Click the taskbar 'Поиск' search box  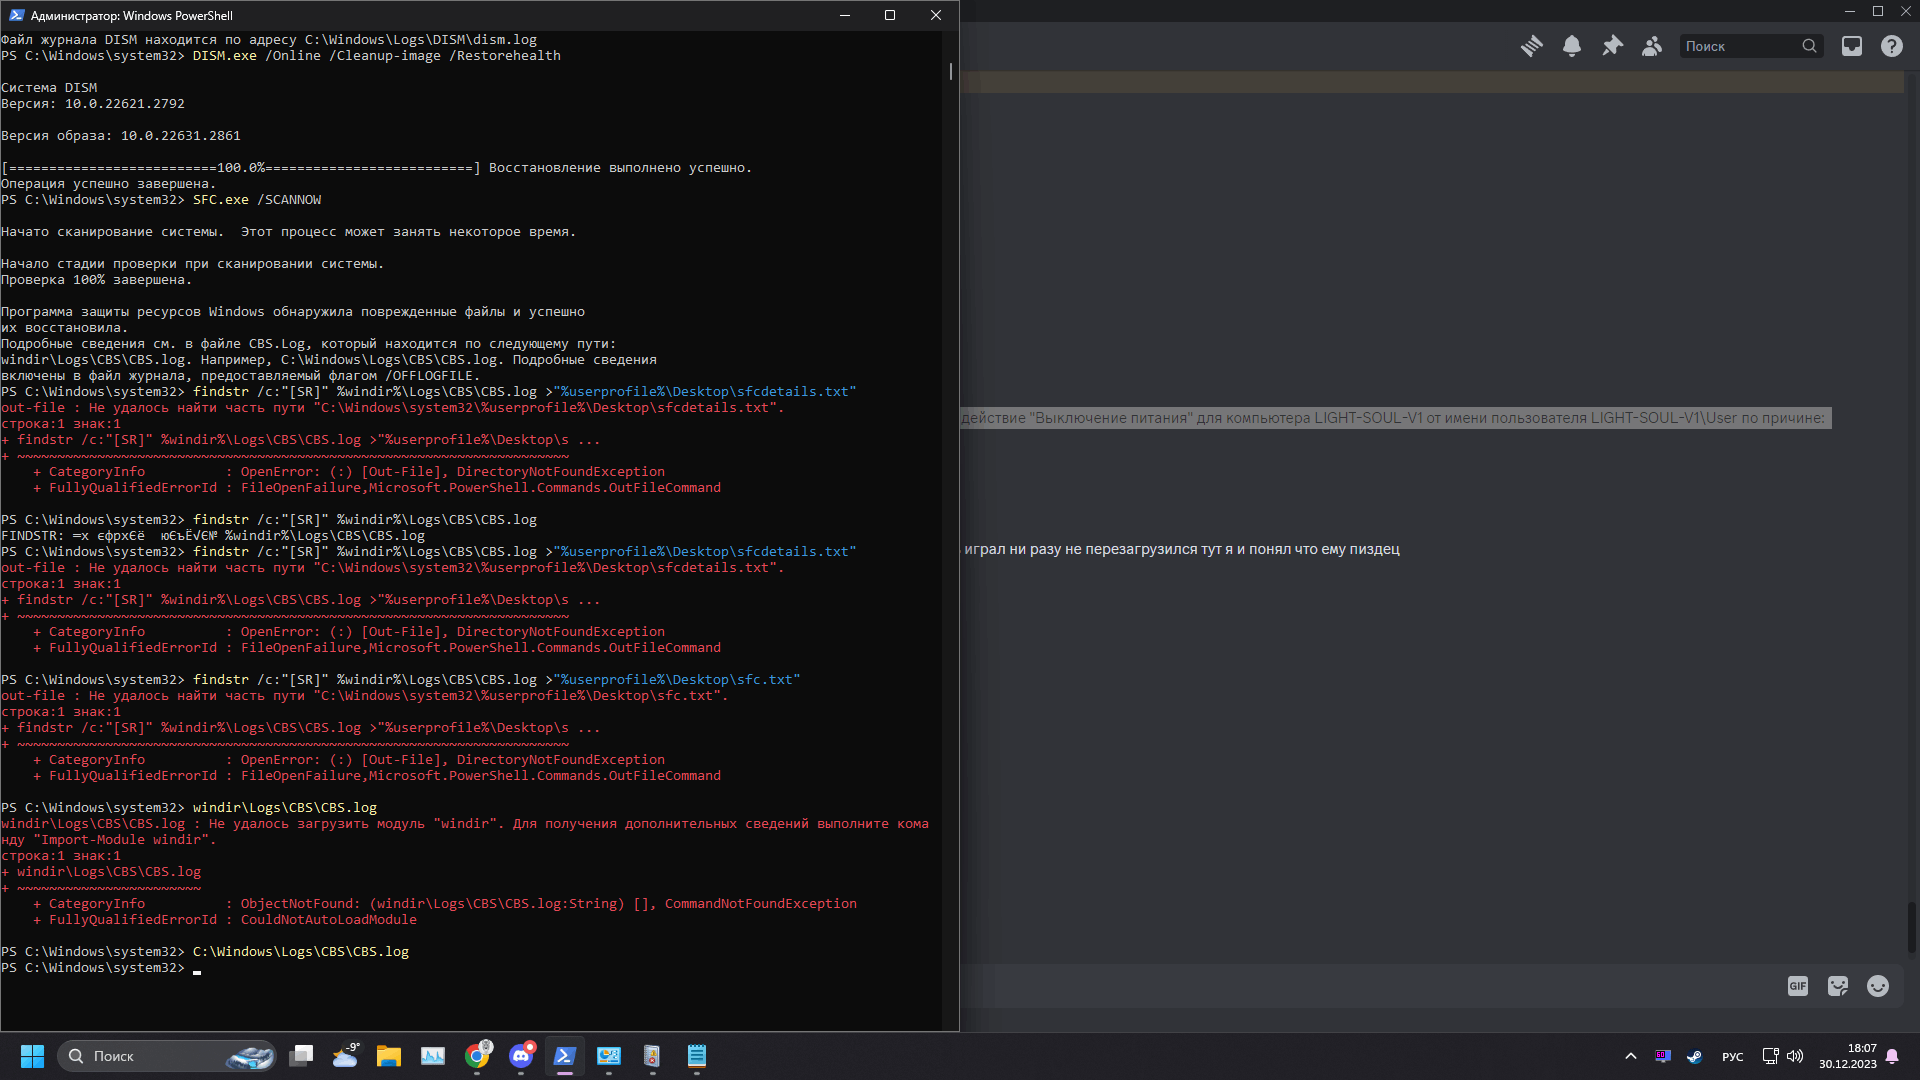click(x=168, y=1056)
